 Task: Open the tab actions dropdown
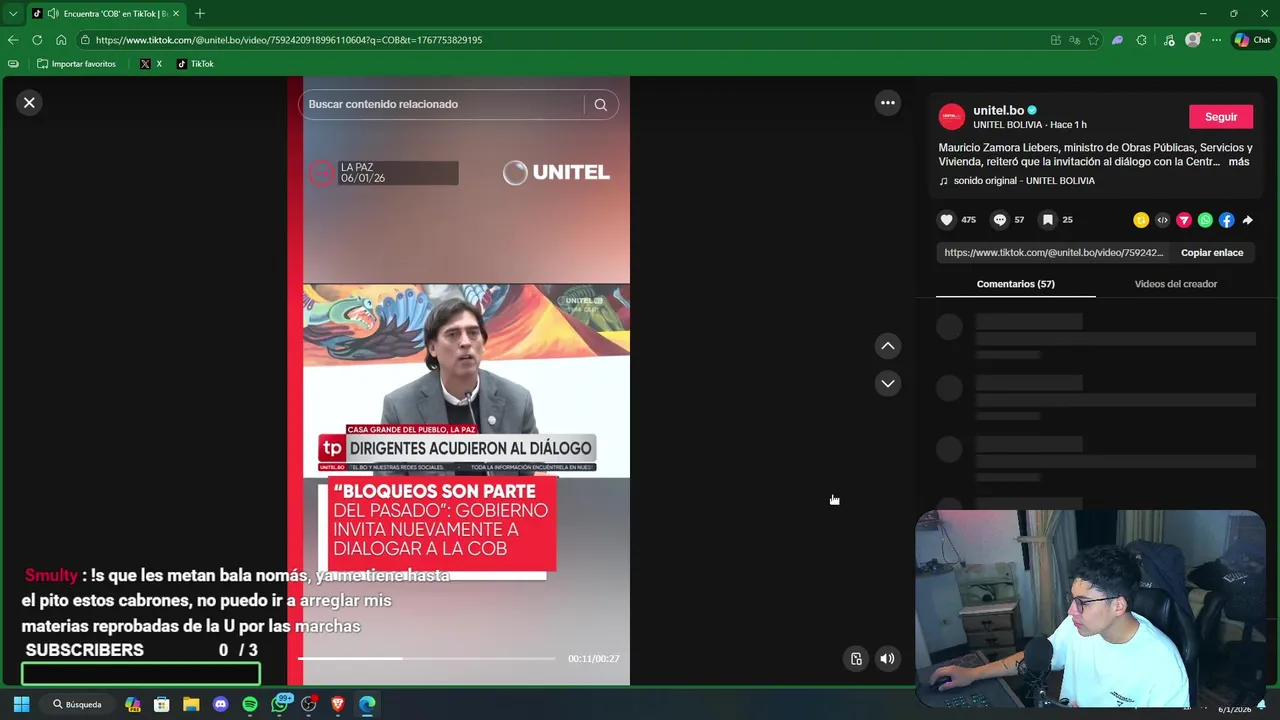pyautogui.click(x=12, y=14)
